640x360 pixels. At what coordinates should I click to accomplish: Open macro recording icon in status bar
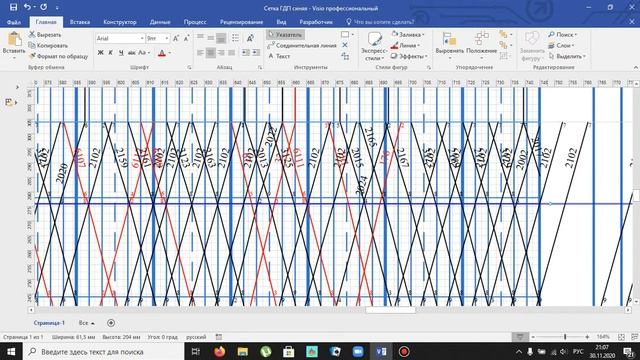(219, 337)
